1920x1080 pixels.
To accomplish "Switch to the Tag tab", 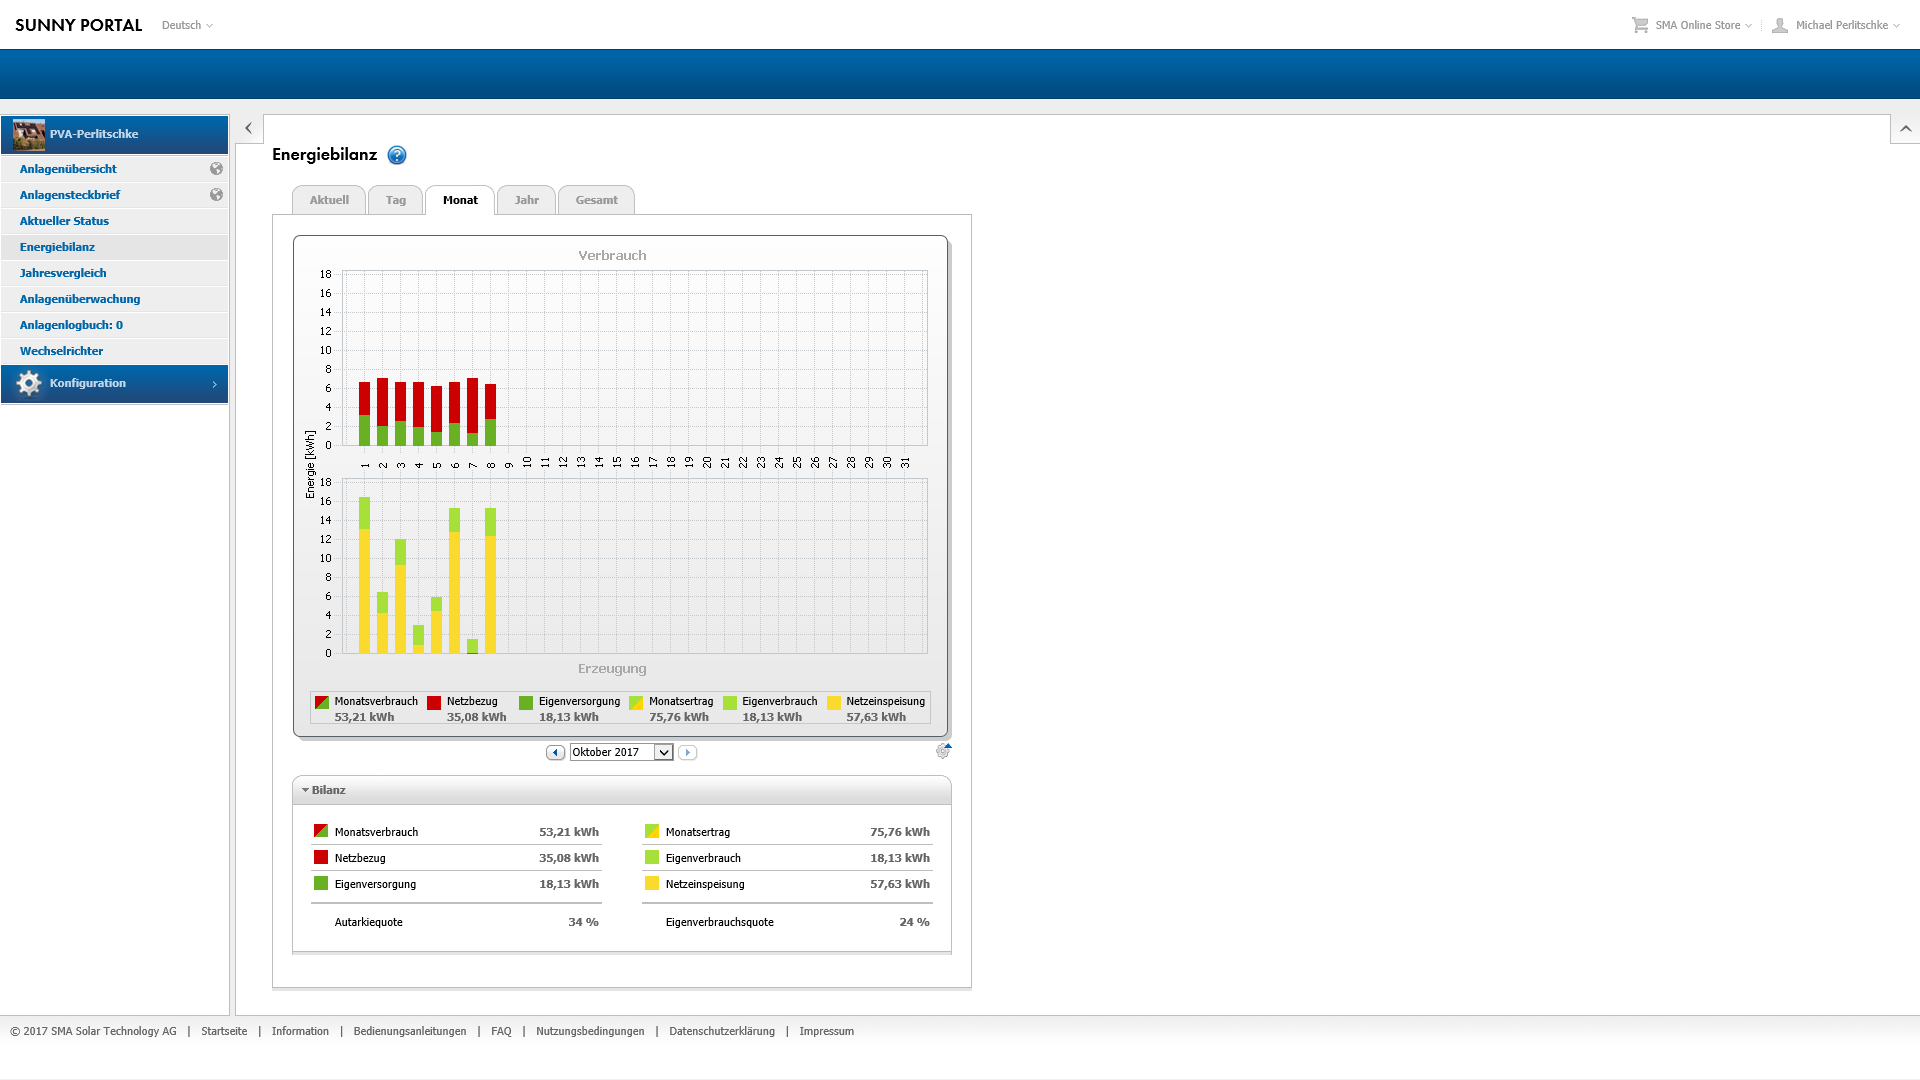I will pyautogui.click(x=396, y=200).
